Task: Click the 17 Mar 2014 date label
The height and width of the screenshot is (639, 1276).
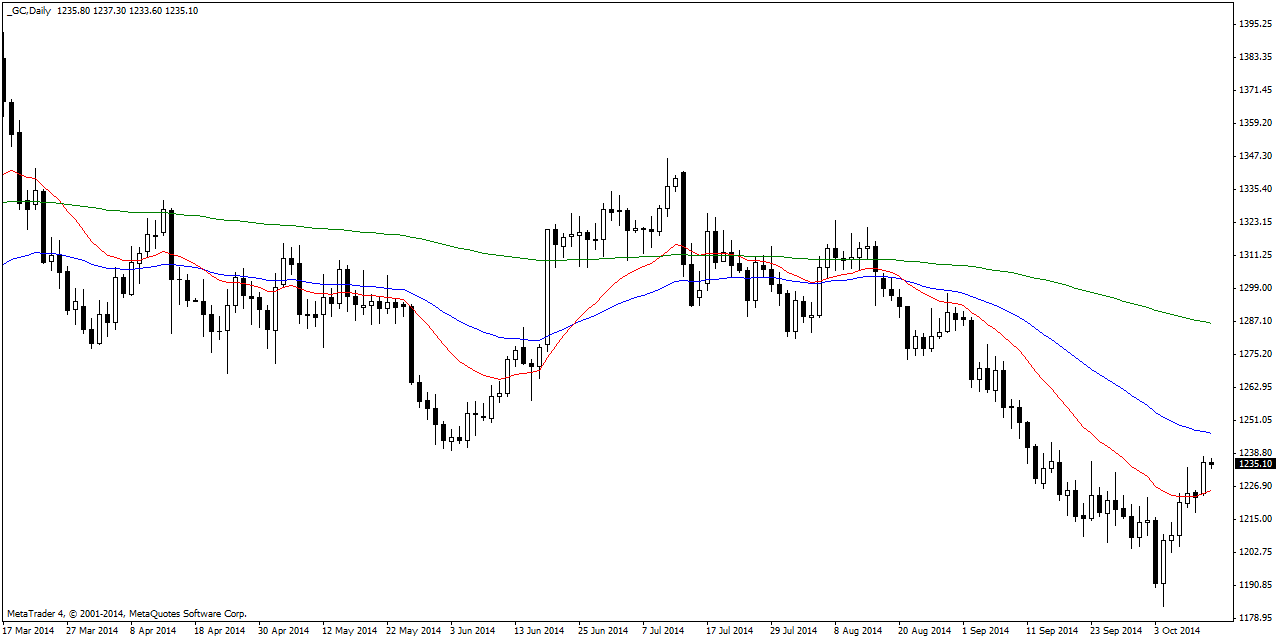Action: pyautogui.click(x=28, y=631)
